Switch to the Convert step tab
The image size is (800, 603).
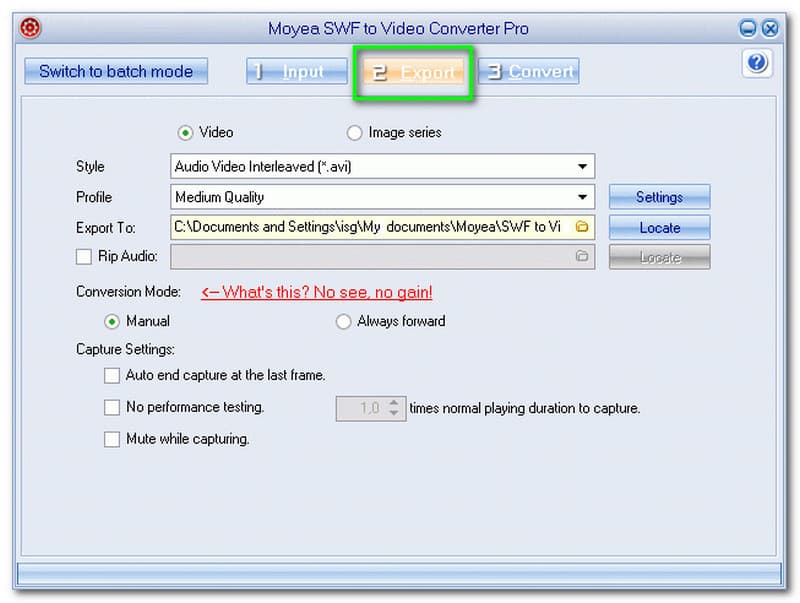tap(529, 72)
